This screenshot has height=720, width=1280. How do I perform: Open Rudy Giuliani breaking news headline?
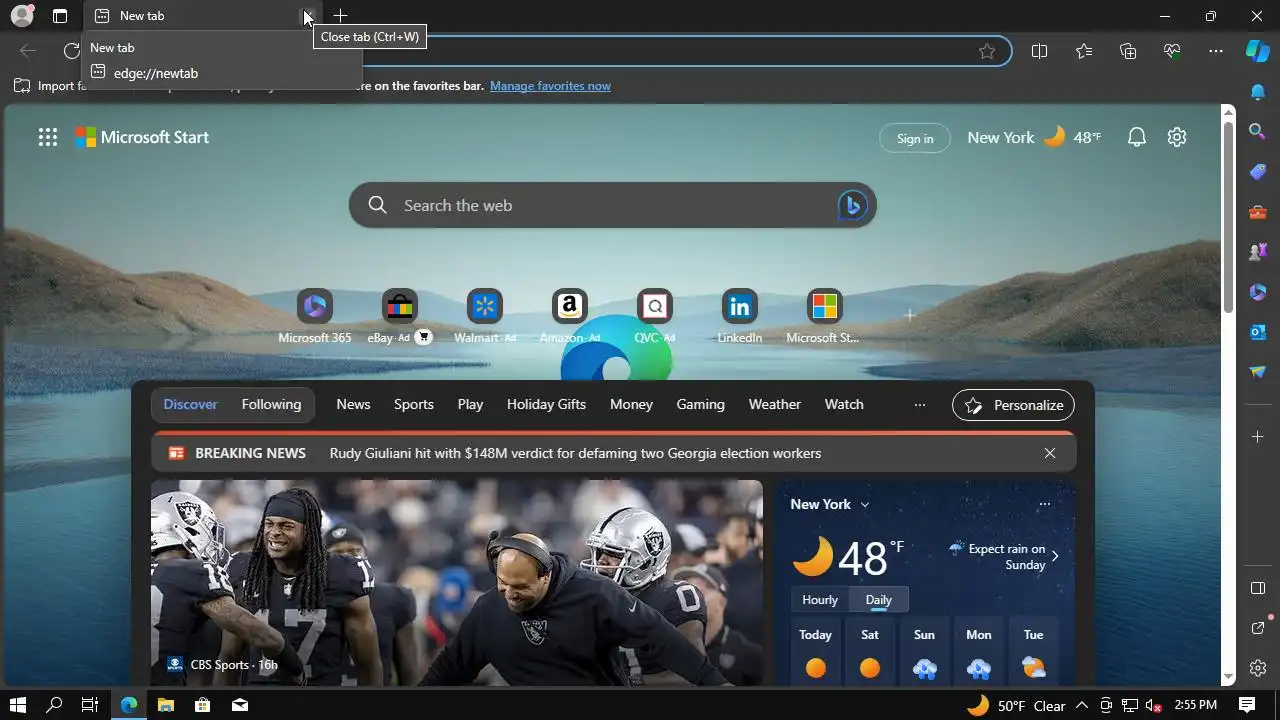coord(575,453)
